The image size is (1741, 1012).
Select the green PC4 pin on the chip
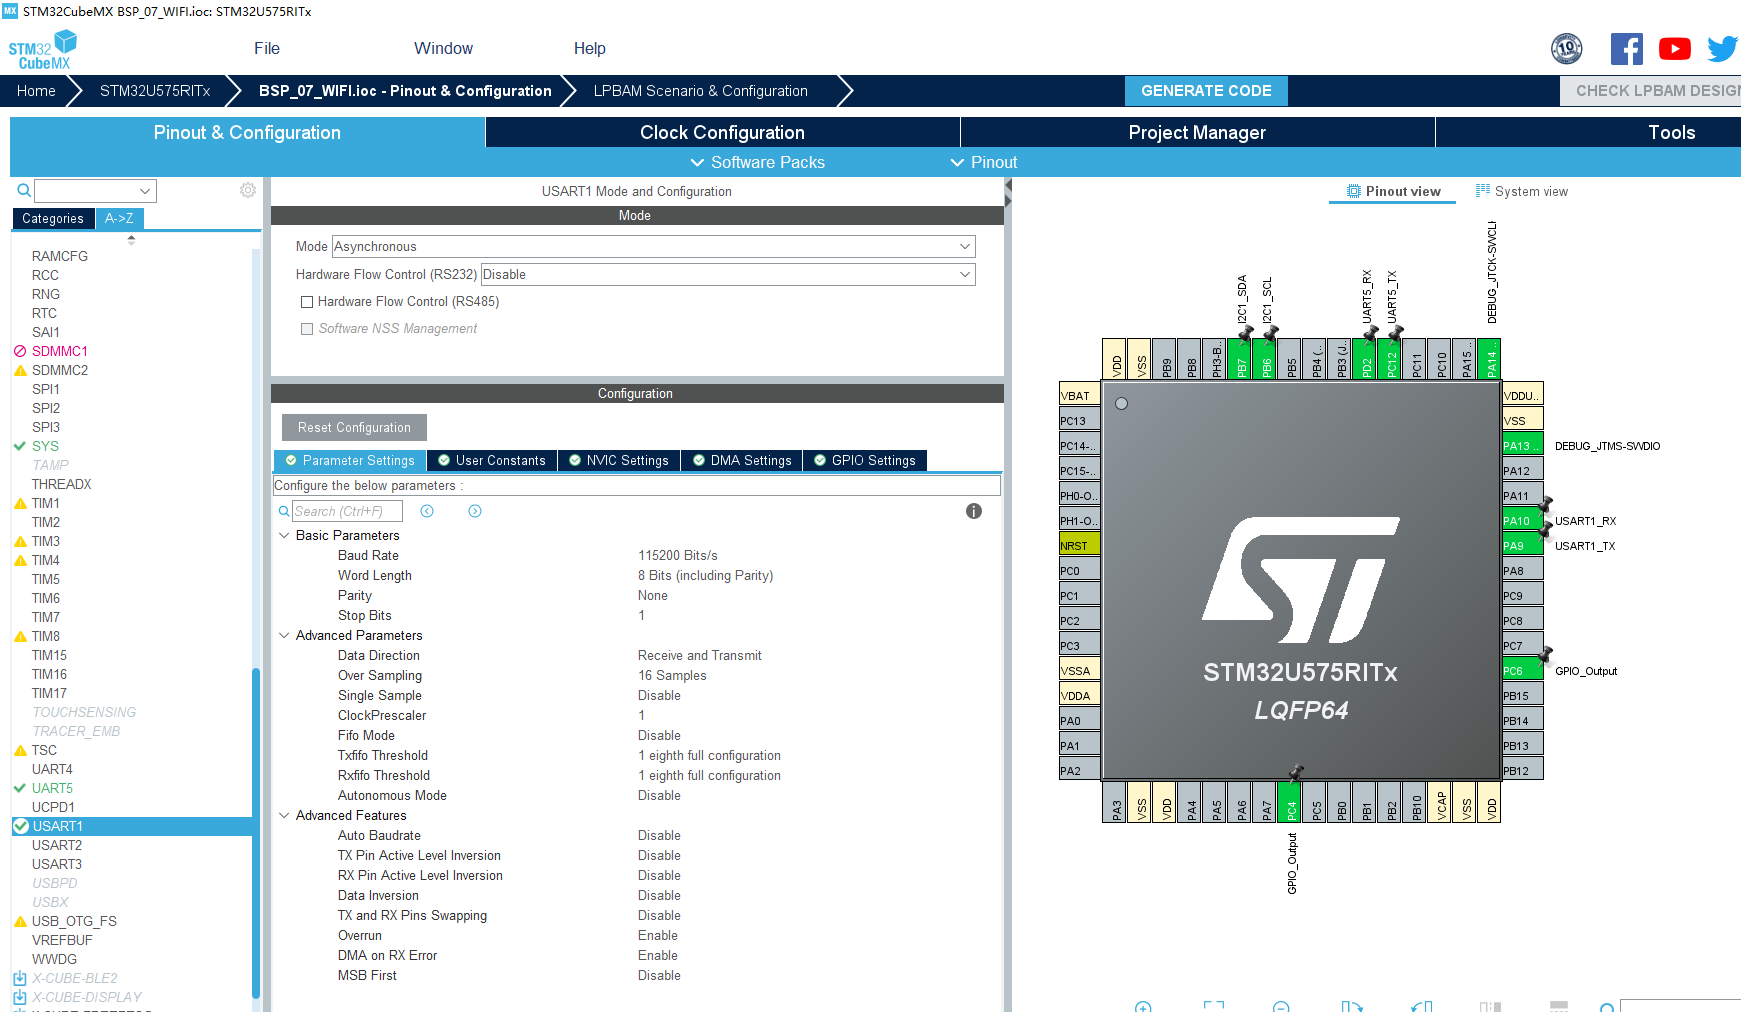[1291, 802]
